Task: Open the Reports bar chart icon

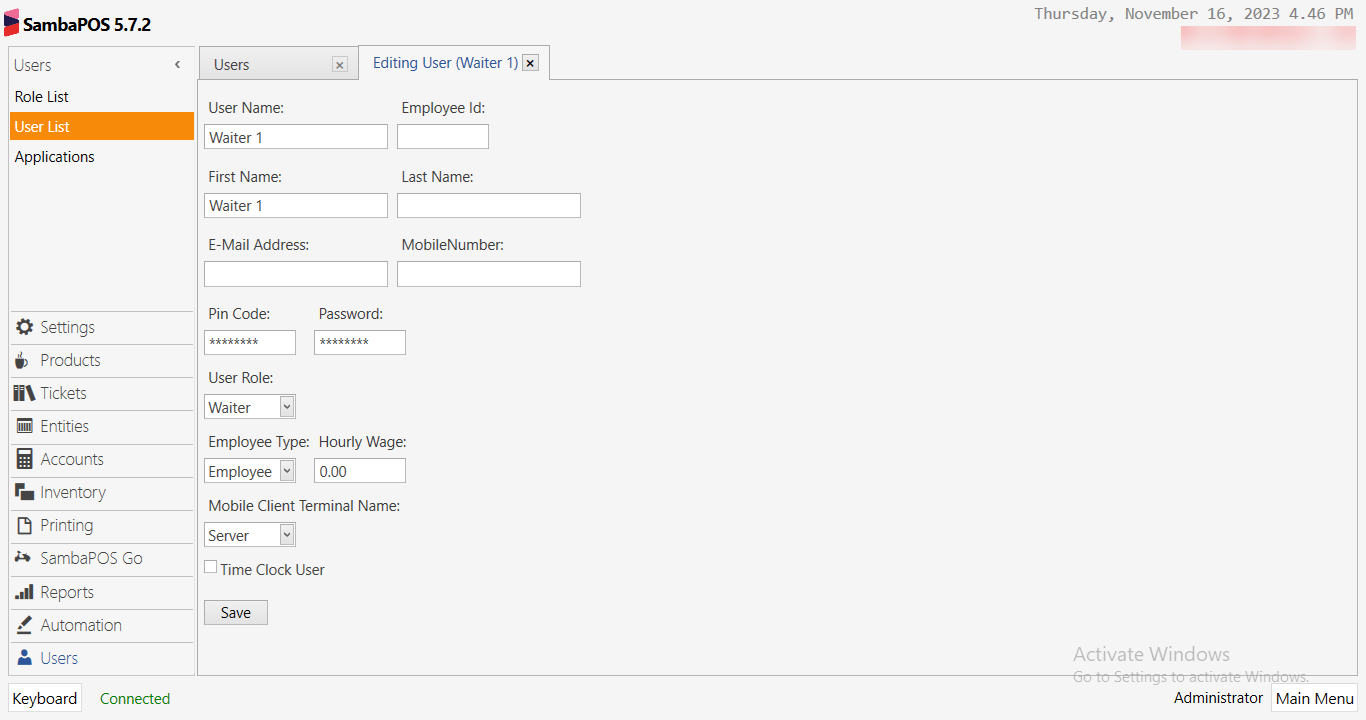Action: pyautogui.click(x=22, y=592)
